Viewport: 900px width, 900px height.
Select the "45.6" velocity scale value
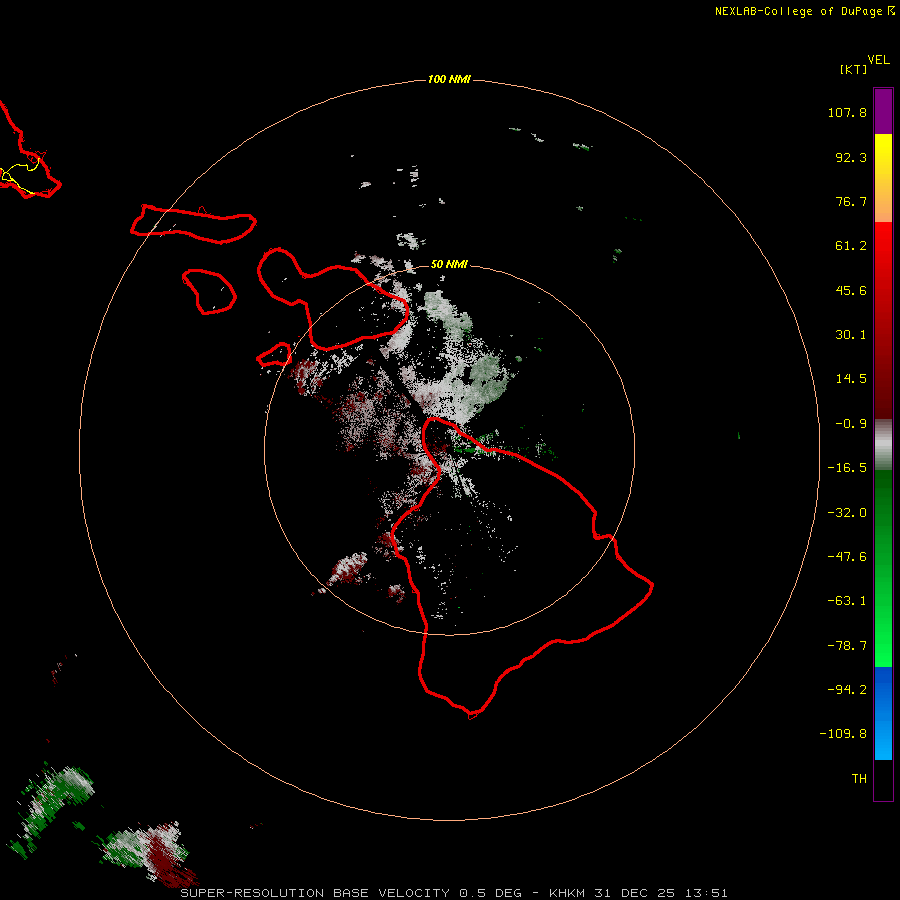pyautogui.click(x=851, y=290)
